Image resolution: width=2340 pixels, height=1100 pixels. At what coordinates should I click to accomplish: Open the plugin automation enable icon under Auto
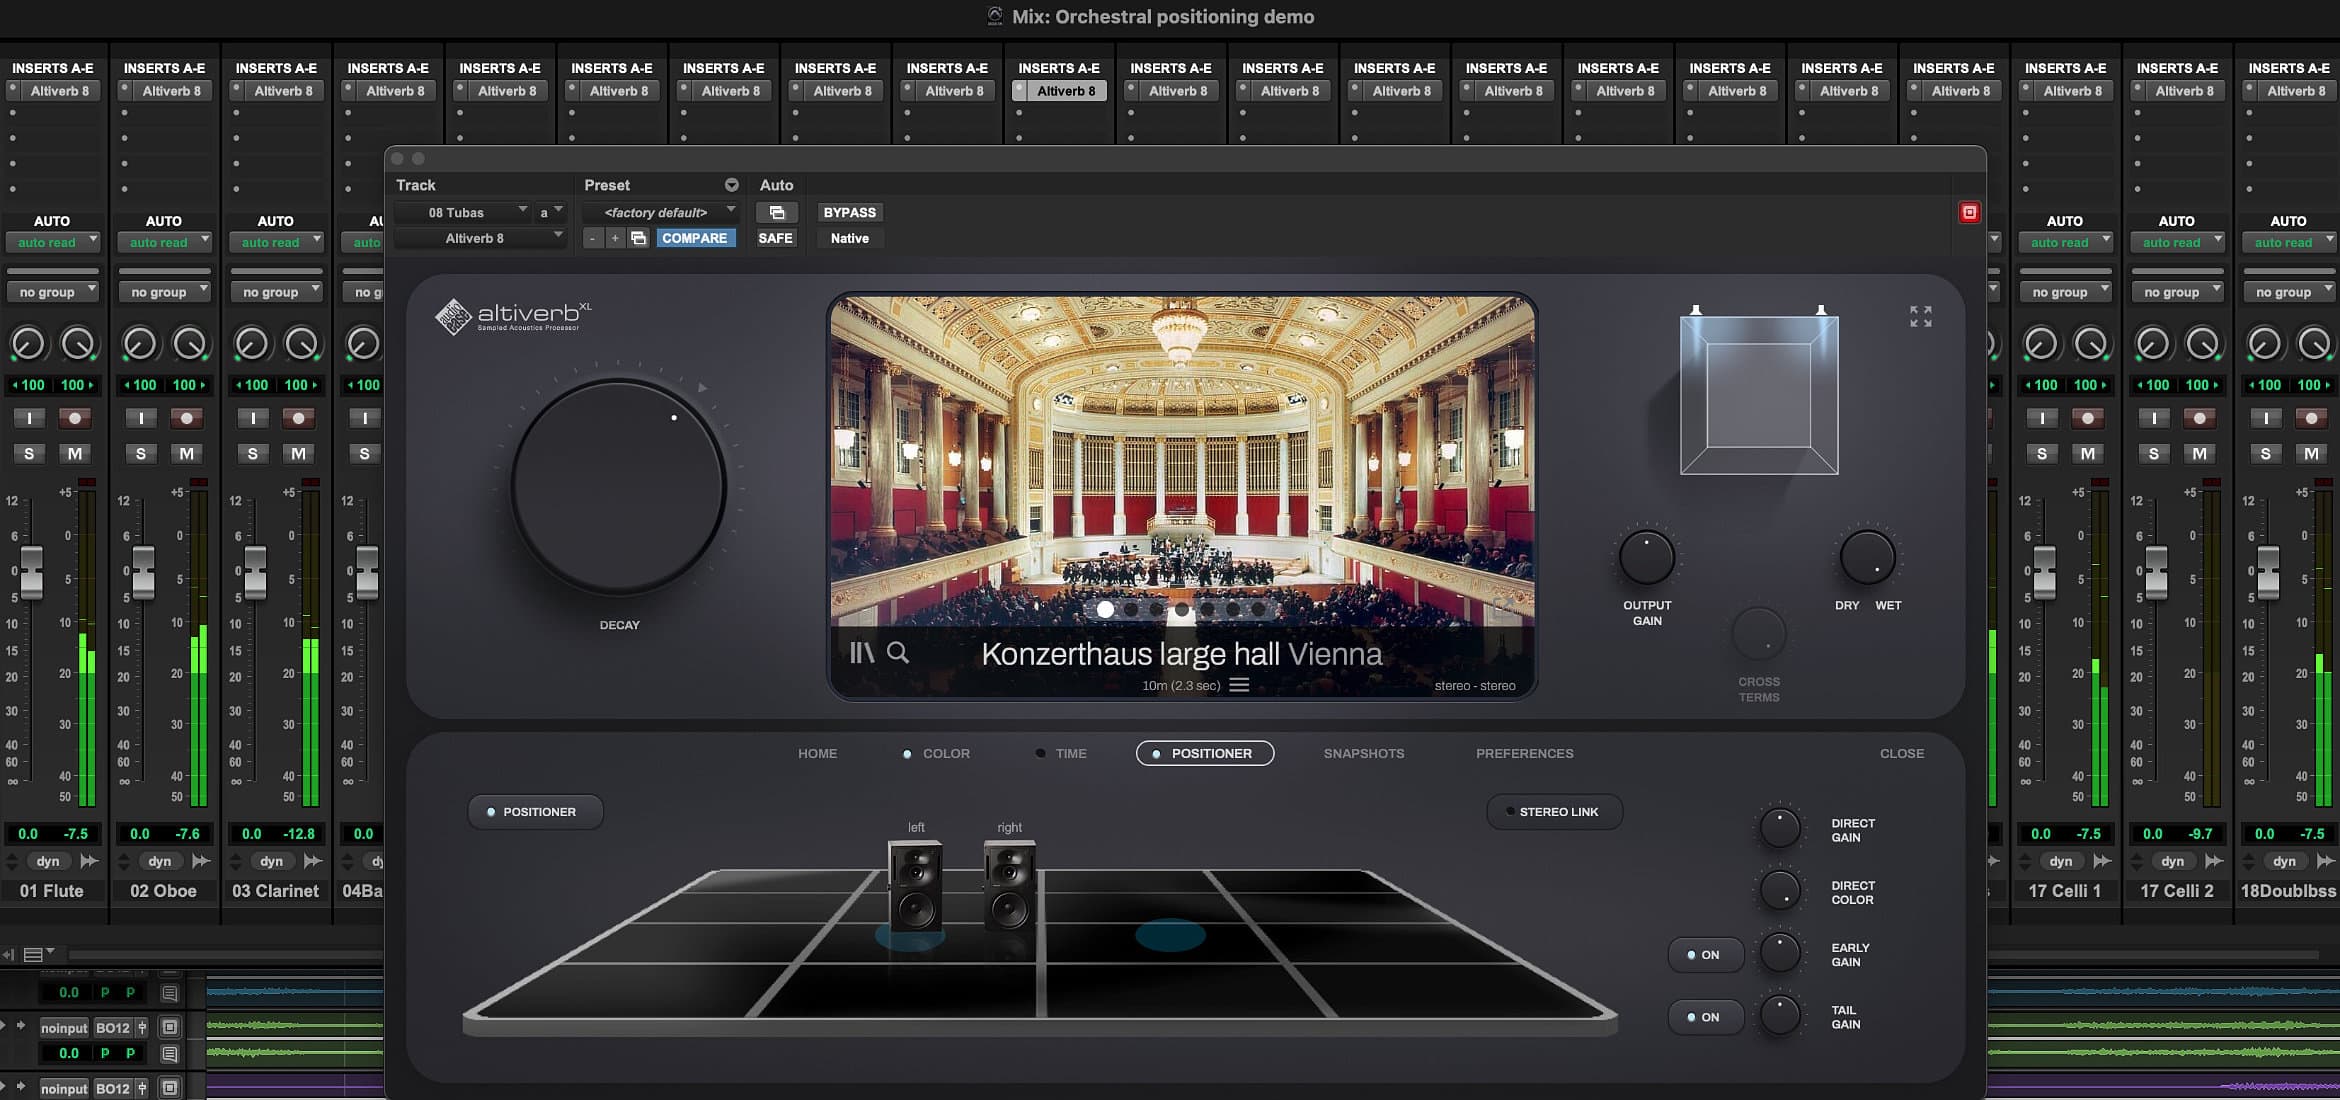776,212
